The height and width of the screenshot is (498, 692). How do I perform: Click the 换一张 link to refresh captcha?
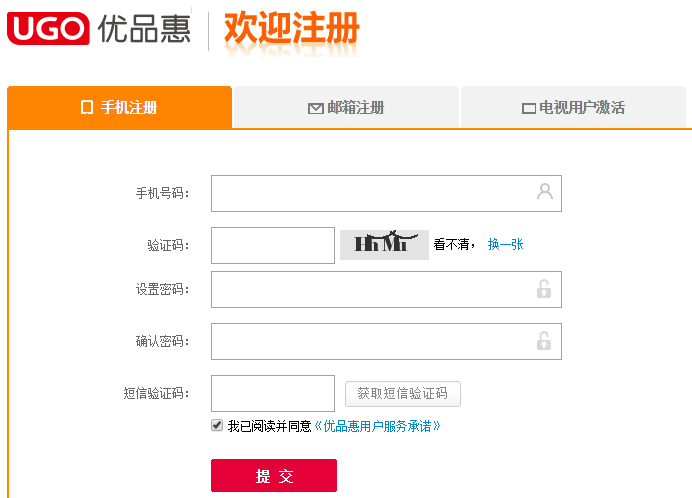click(x=505, y=244)
